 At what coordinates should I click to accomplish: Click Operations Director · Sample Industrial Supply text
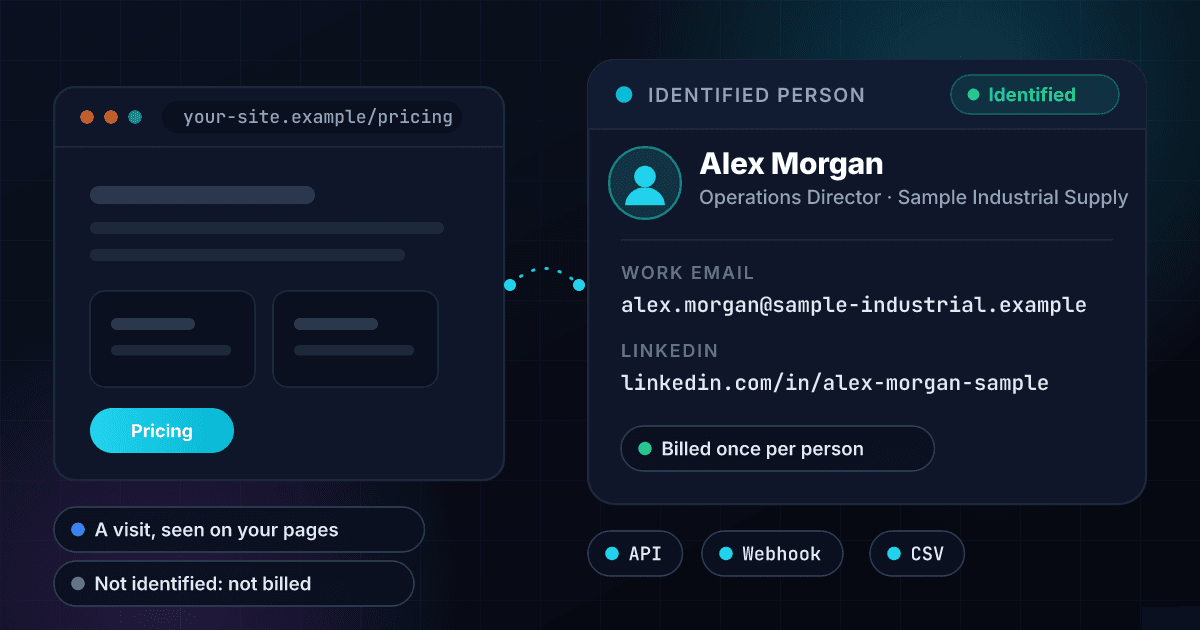(913, 198)
